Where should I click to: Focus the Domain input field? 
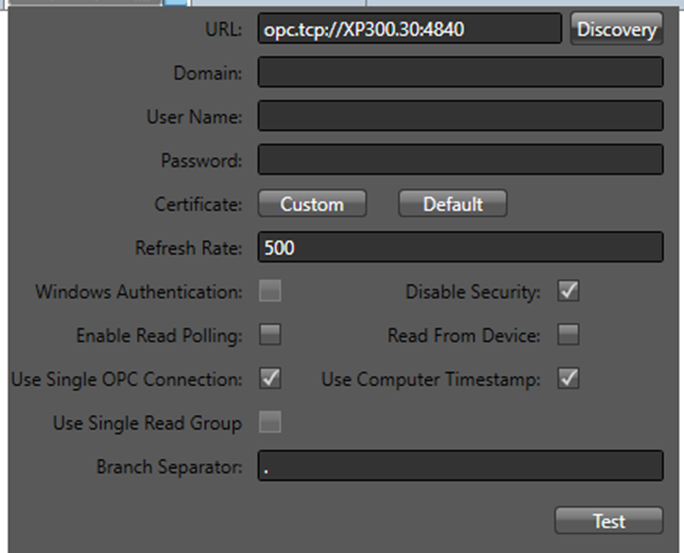[x=460, y=73]
